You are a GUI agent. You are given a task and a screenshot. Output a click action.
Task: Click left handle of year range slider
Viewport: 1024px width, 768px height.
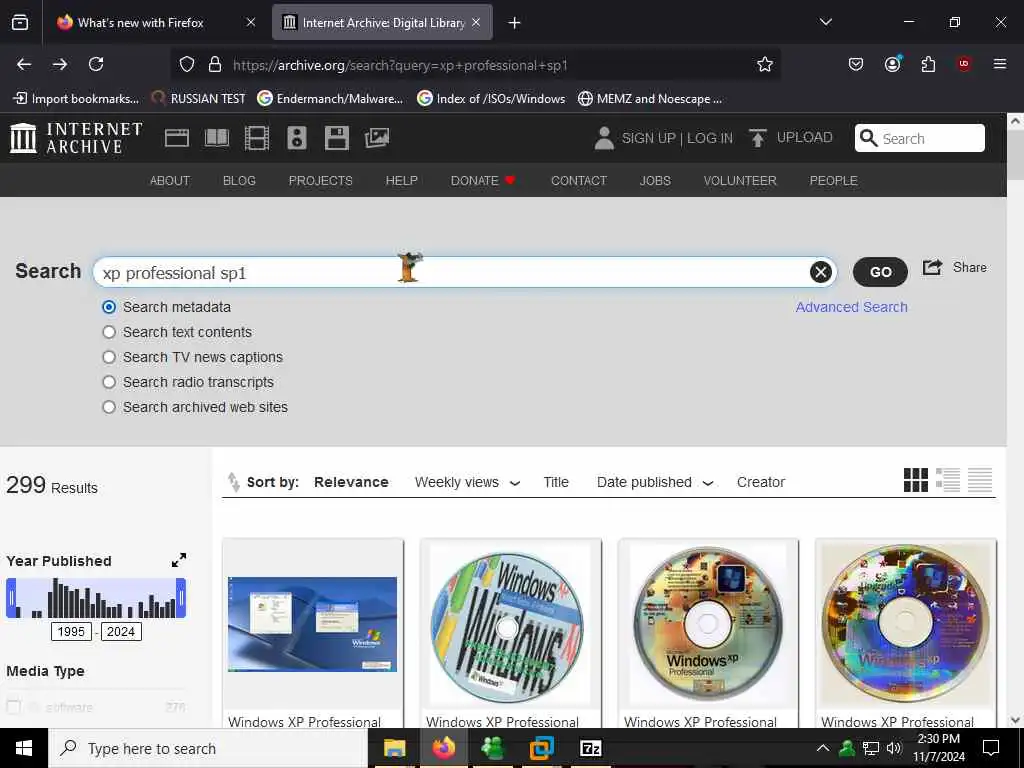(x=11, y=598)
